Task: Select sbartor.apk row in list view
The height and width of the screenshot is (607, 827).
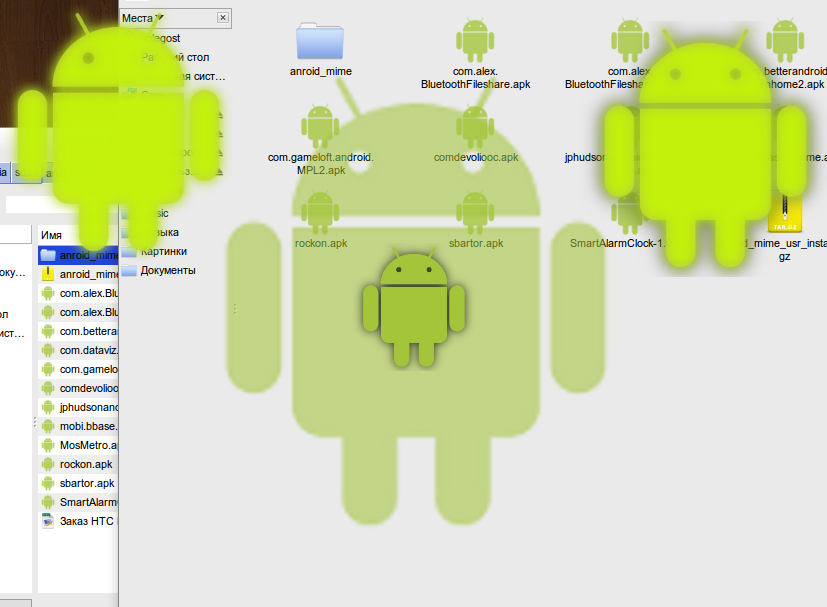Action: (79, 483)
